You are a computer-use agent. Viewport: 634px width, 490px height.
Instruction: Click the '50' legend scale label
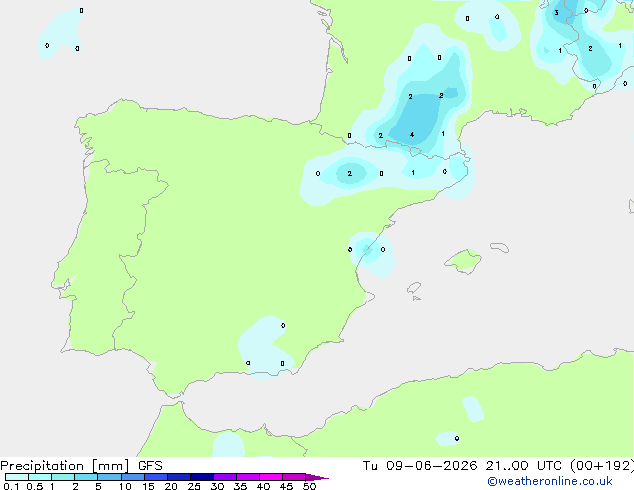click(x=310, y=486)
